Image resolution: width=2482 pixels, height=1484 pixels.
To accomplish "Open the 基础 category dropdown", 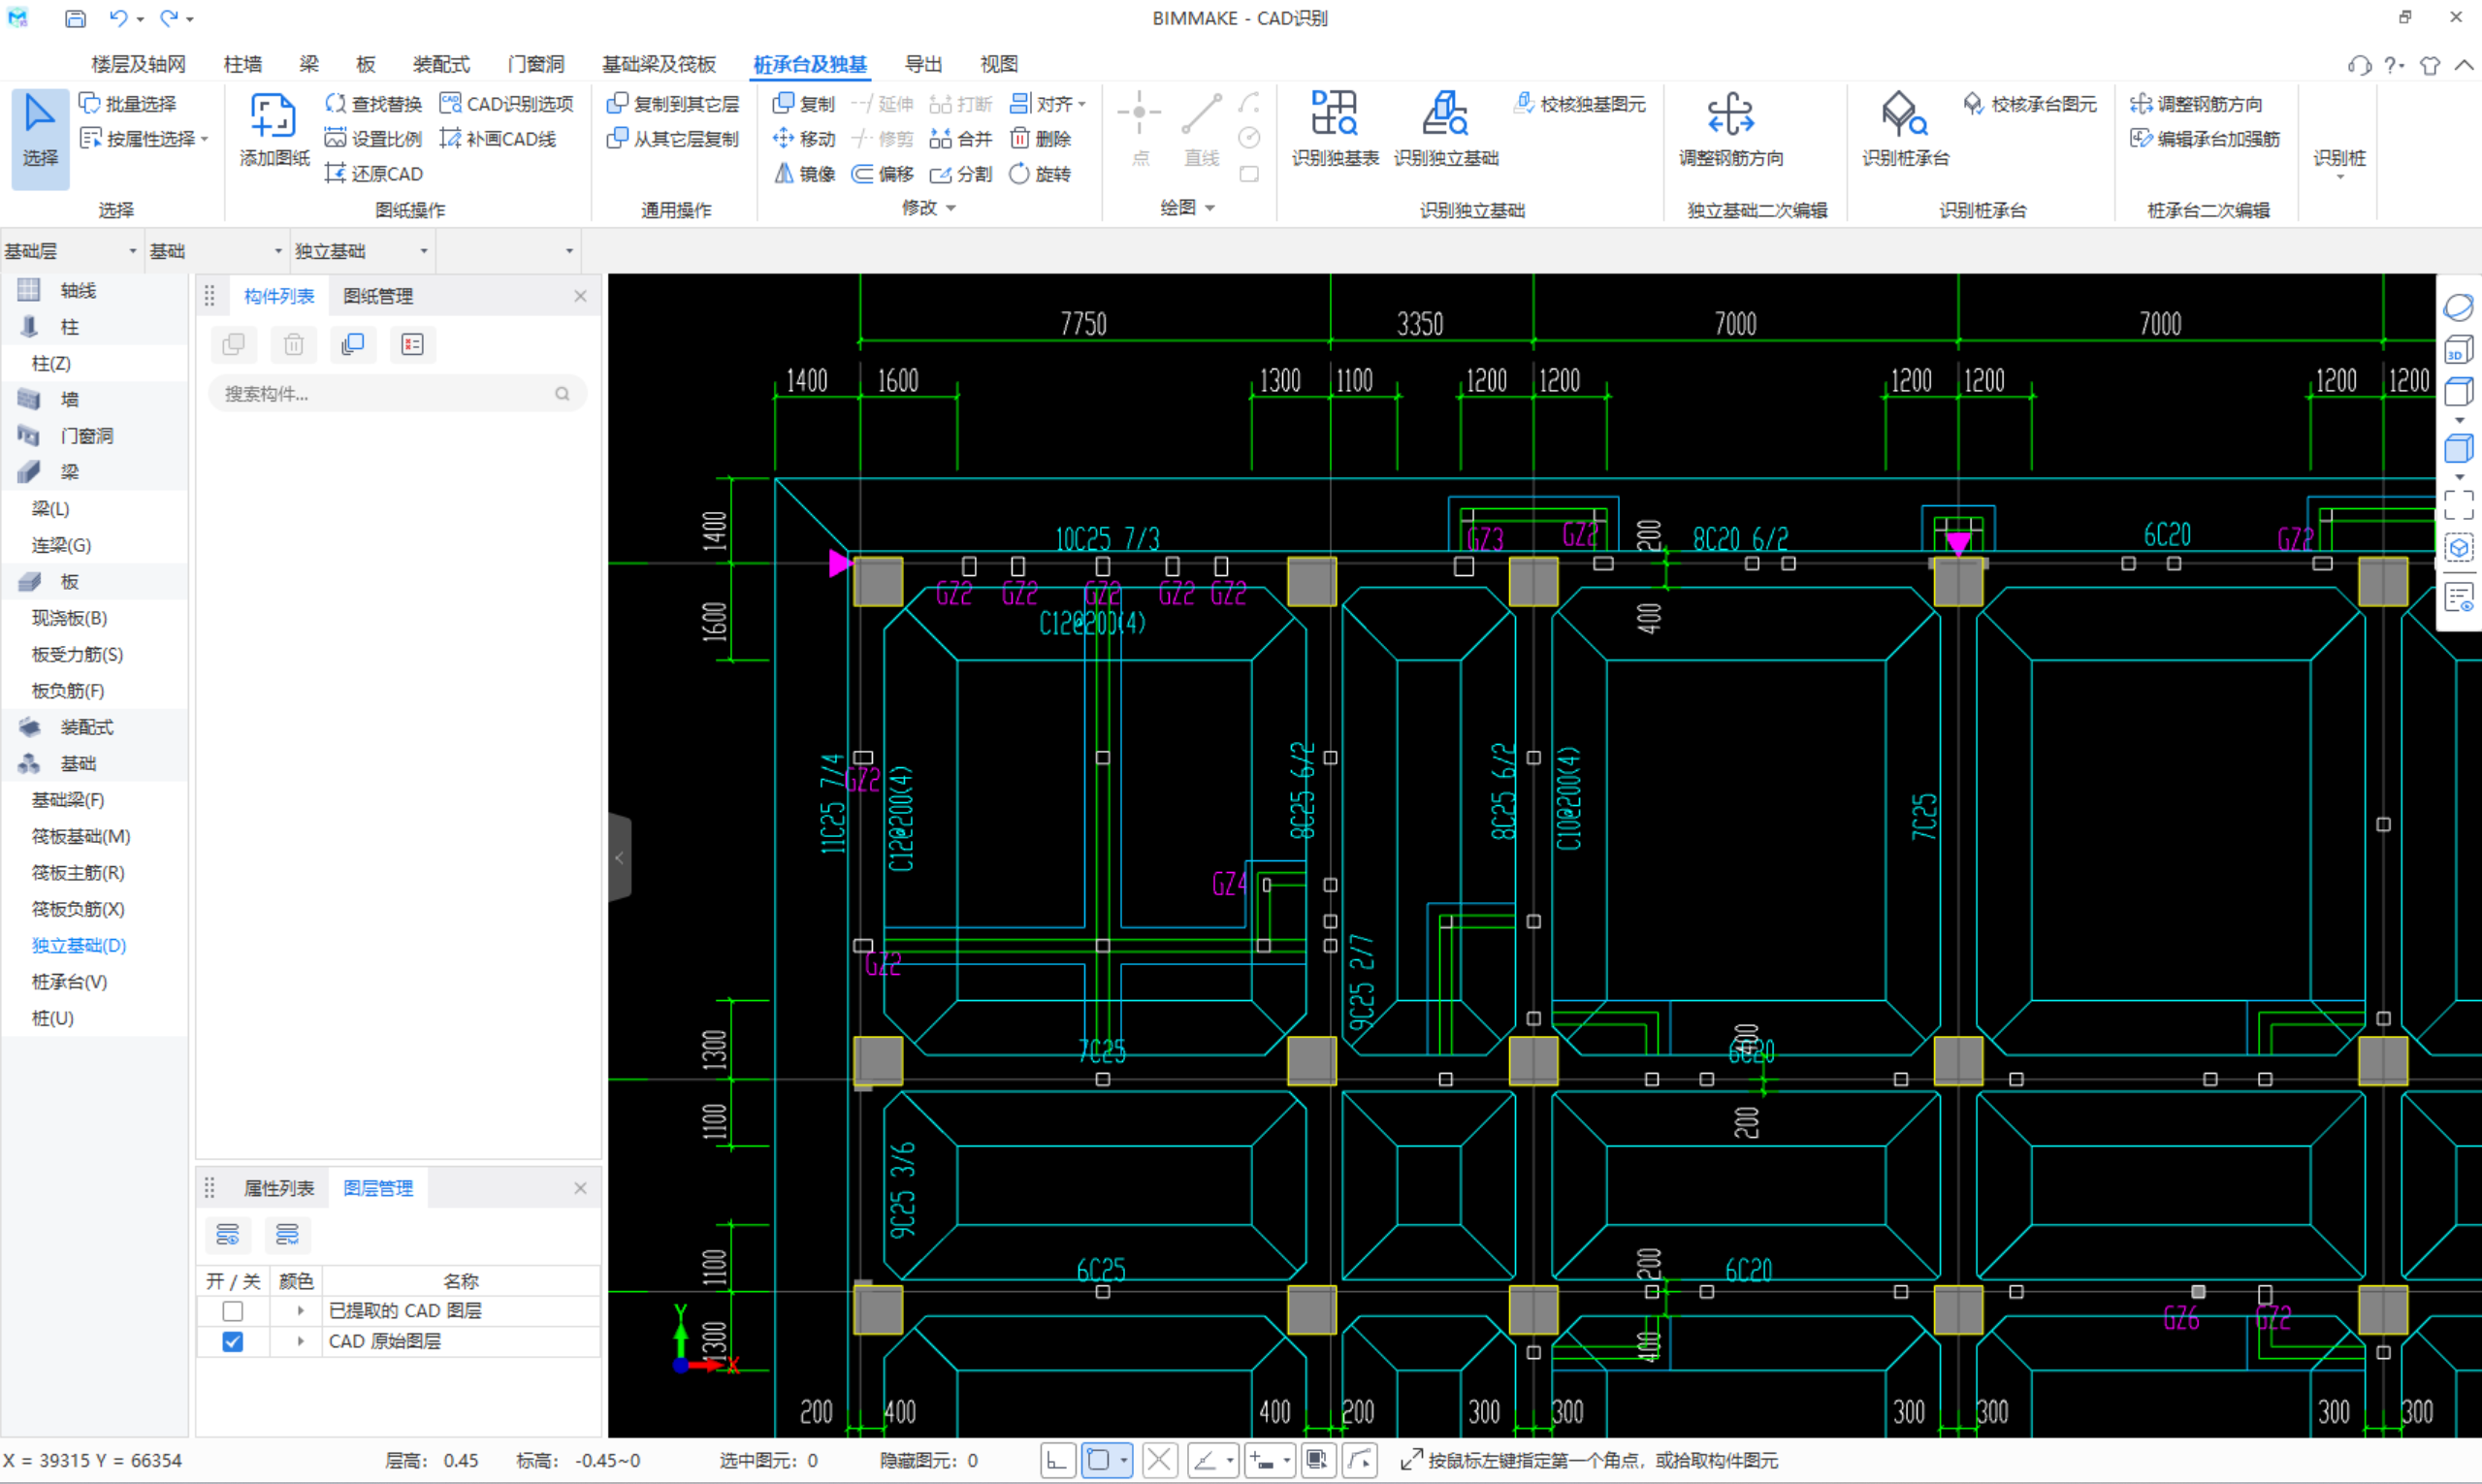I will pos(217,251).
